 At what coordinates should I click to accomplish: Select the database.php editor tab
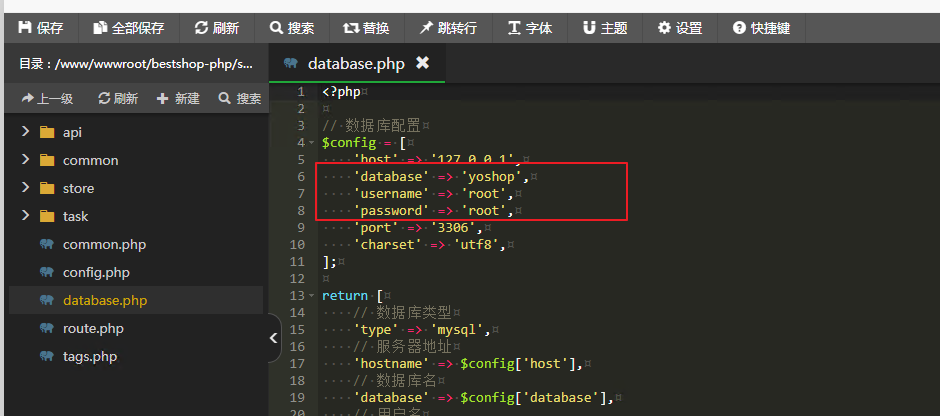355,64
